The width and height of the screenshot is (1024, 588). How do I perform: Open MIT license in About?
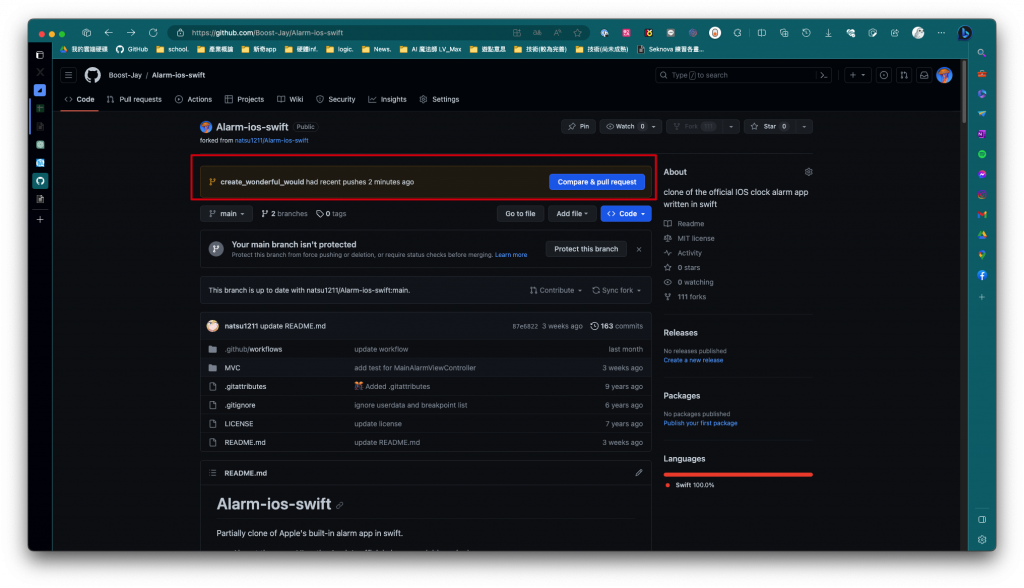[x=696, y=238]
